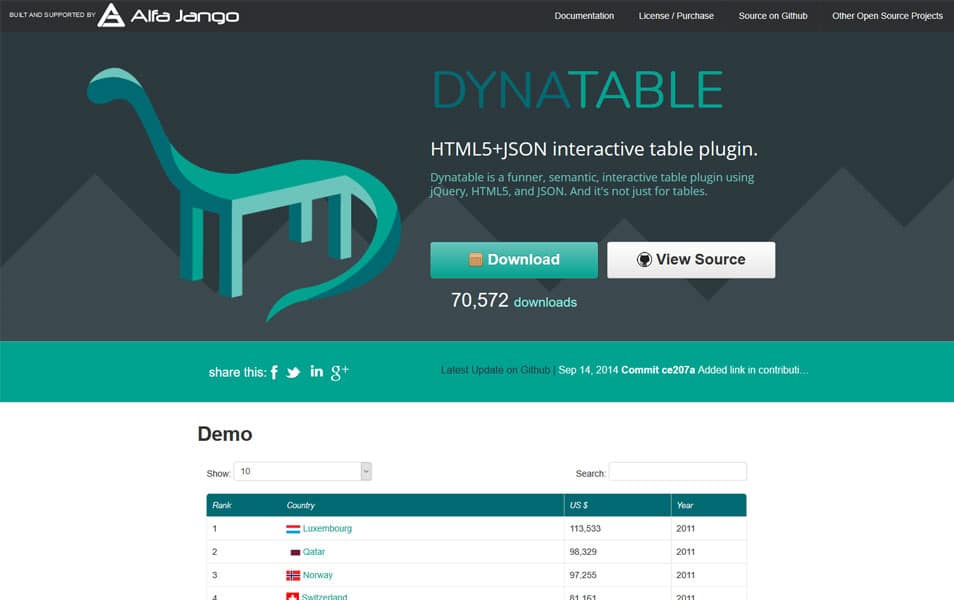Click the Qatar flag icon
The image size is (954, 600).
click(295, 552)
